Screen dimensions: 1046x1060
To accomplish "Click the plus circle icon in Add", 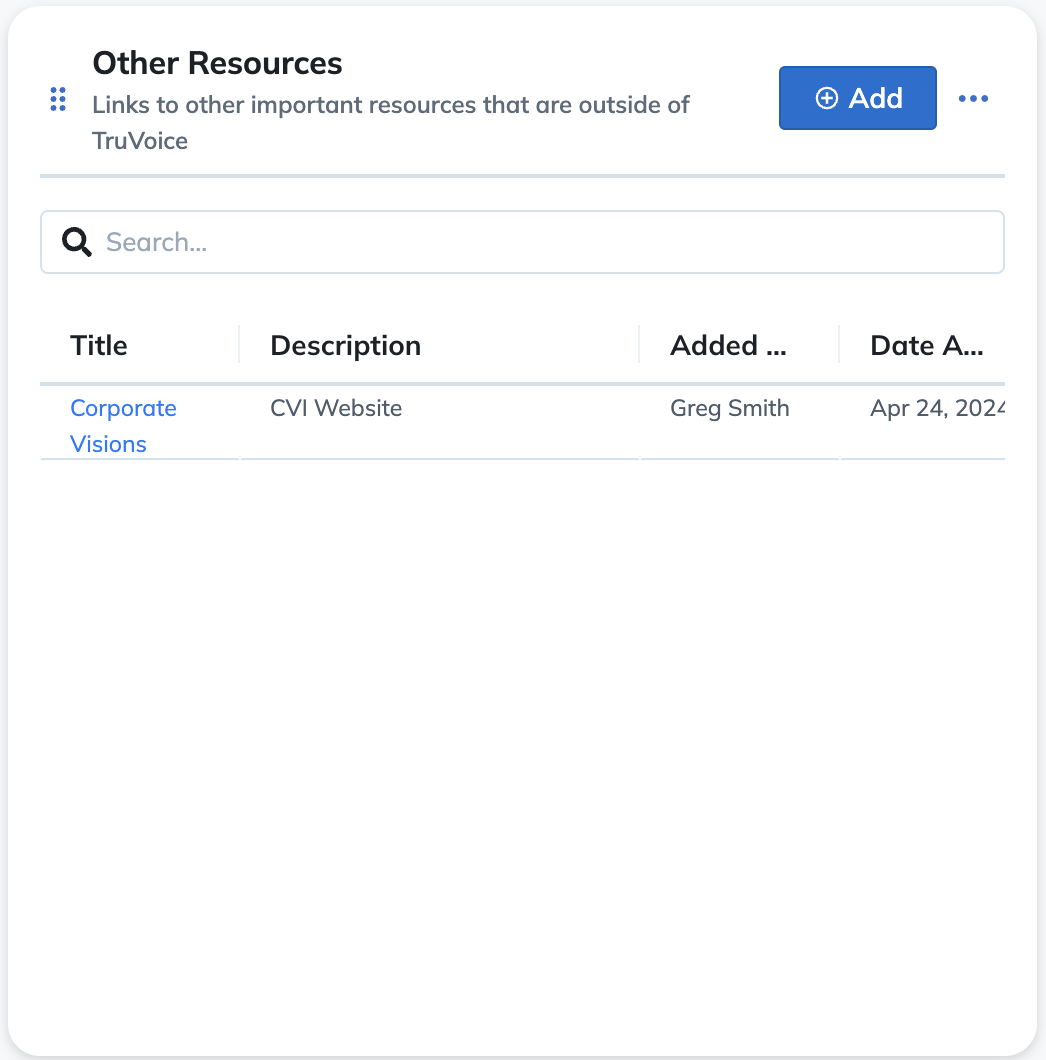I will click(826, 98).
